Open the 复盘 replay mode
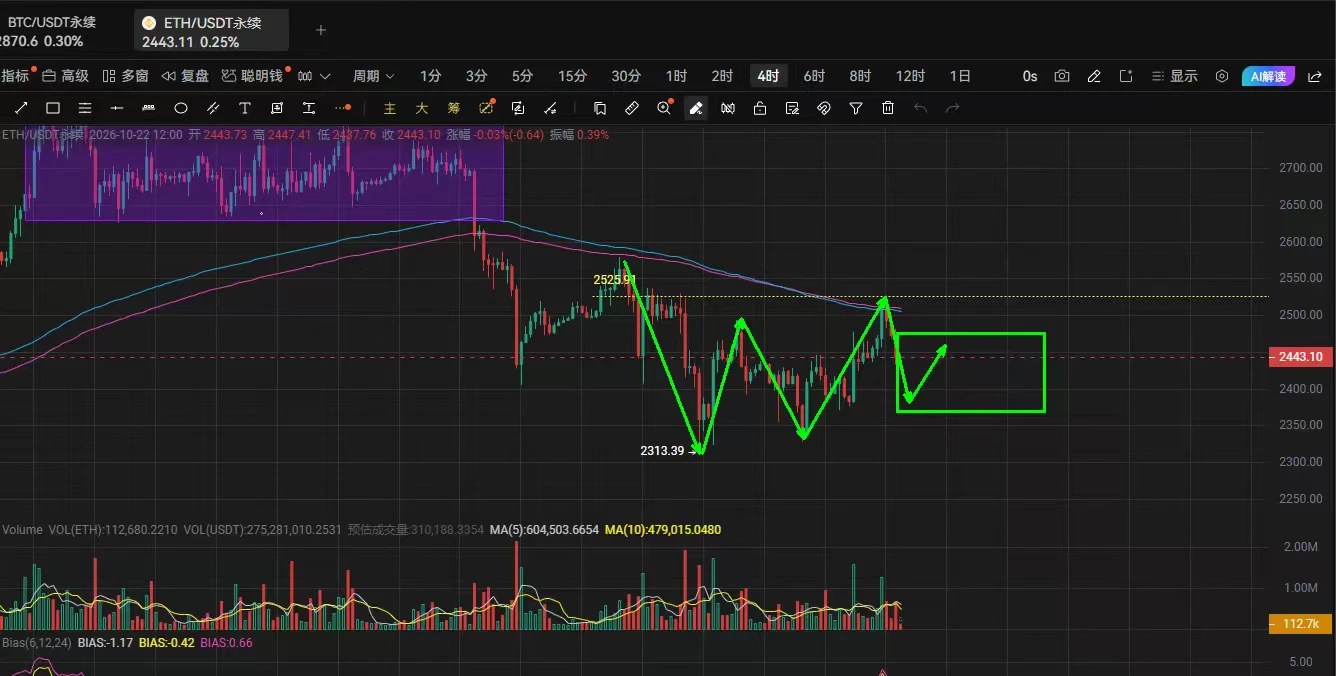 [x=185, y=76]
